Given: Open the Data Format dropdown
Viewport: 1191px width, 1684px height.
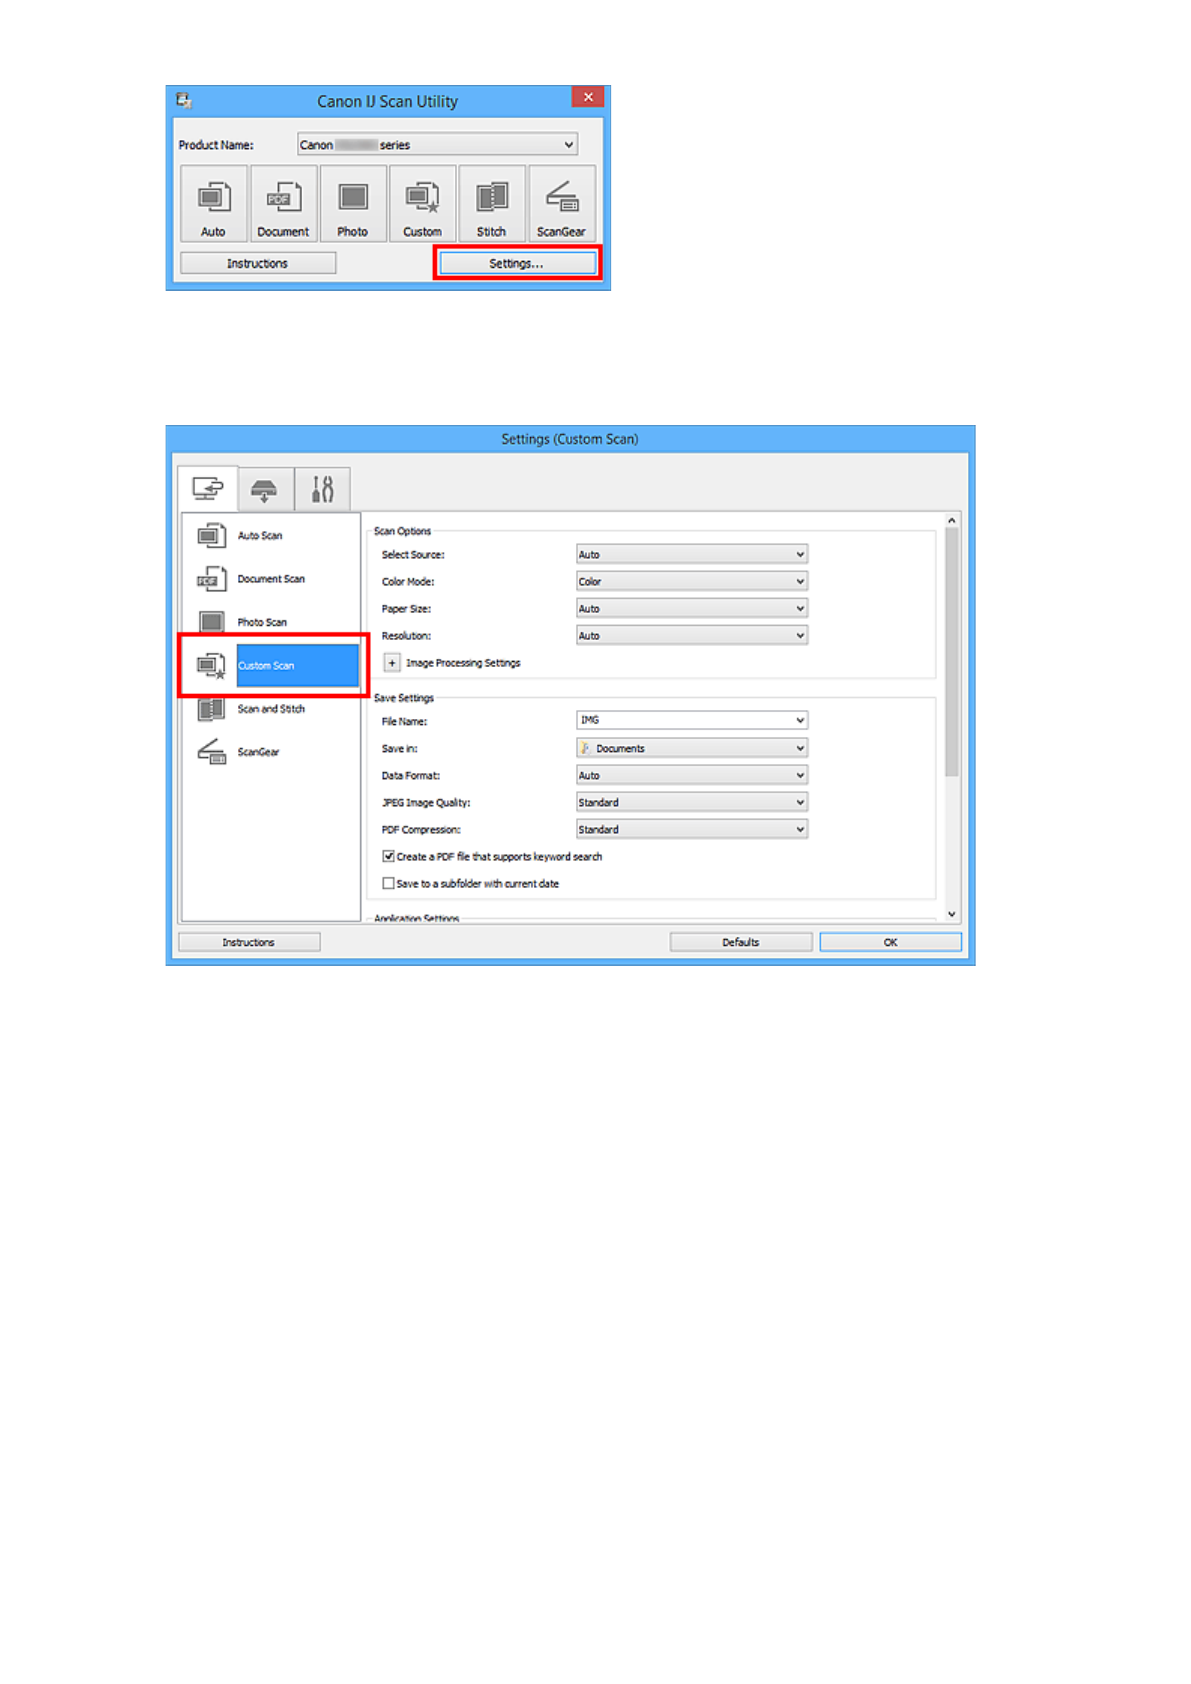Looking at the screenshot, I should click(x=691, y=776).
